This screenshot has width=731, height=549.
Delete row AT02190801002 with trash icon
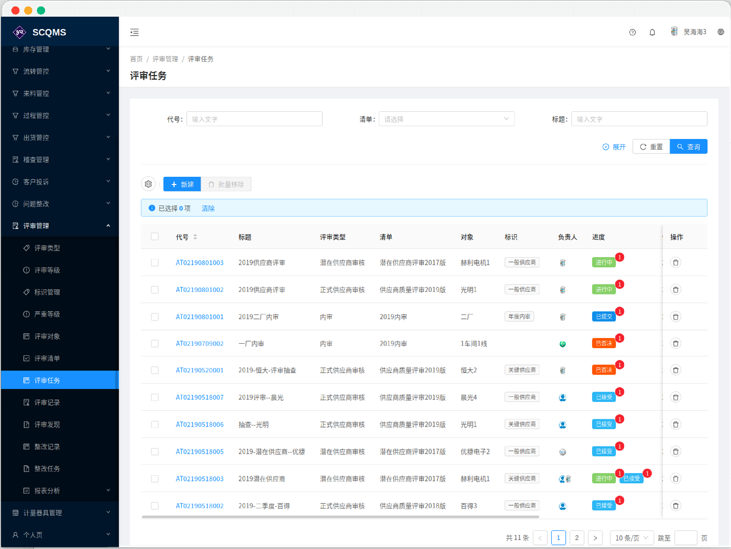675,290
